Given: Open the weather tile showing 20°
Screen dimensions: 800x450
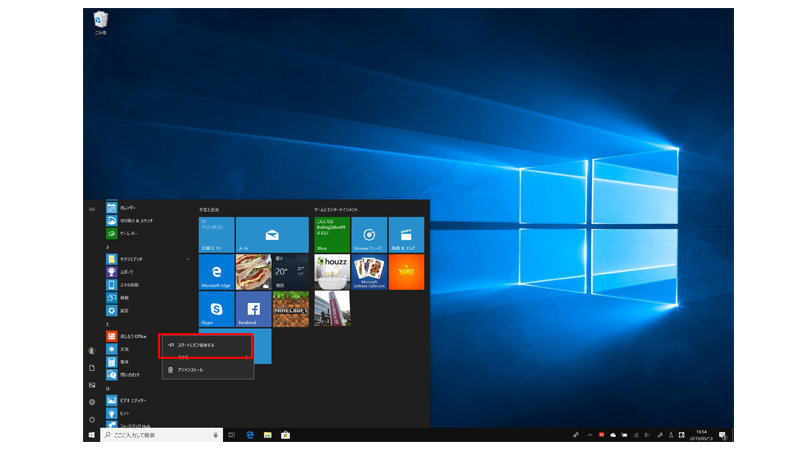Looking at the screenshot, I should click(x=291, y=272).
